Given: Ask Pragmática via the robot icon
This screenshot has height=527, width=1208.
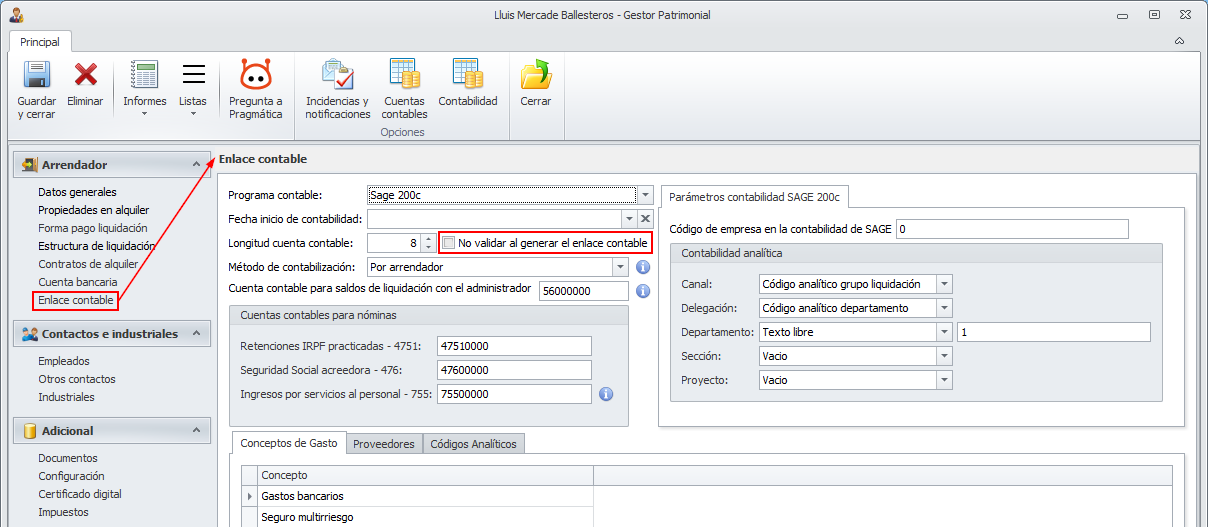Looking at the screenshot, I should [256, 76].
